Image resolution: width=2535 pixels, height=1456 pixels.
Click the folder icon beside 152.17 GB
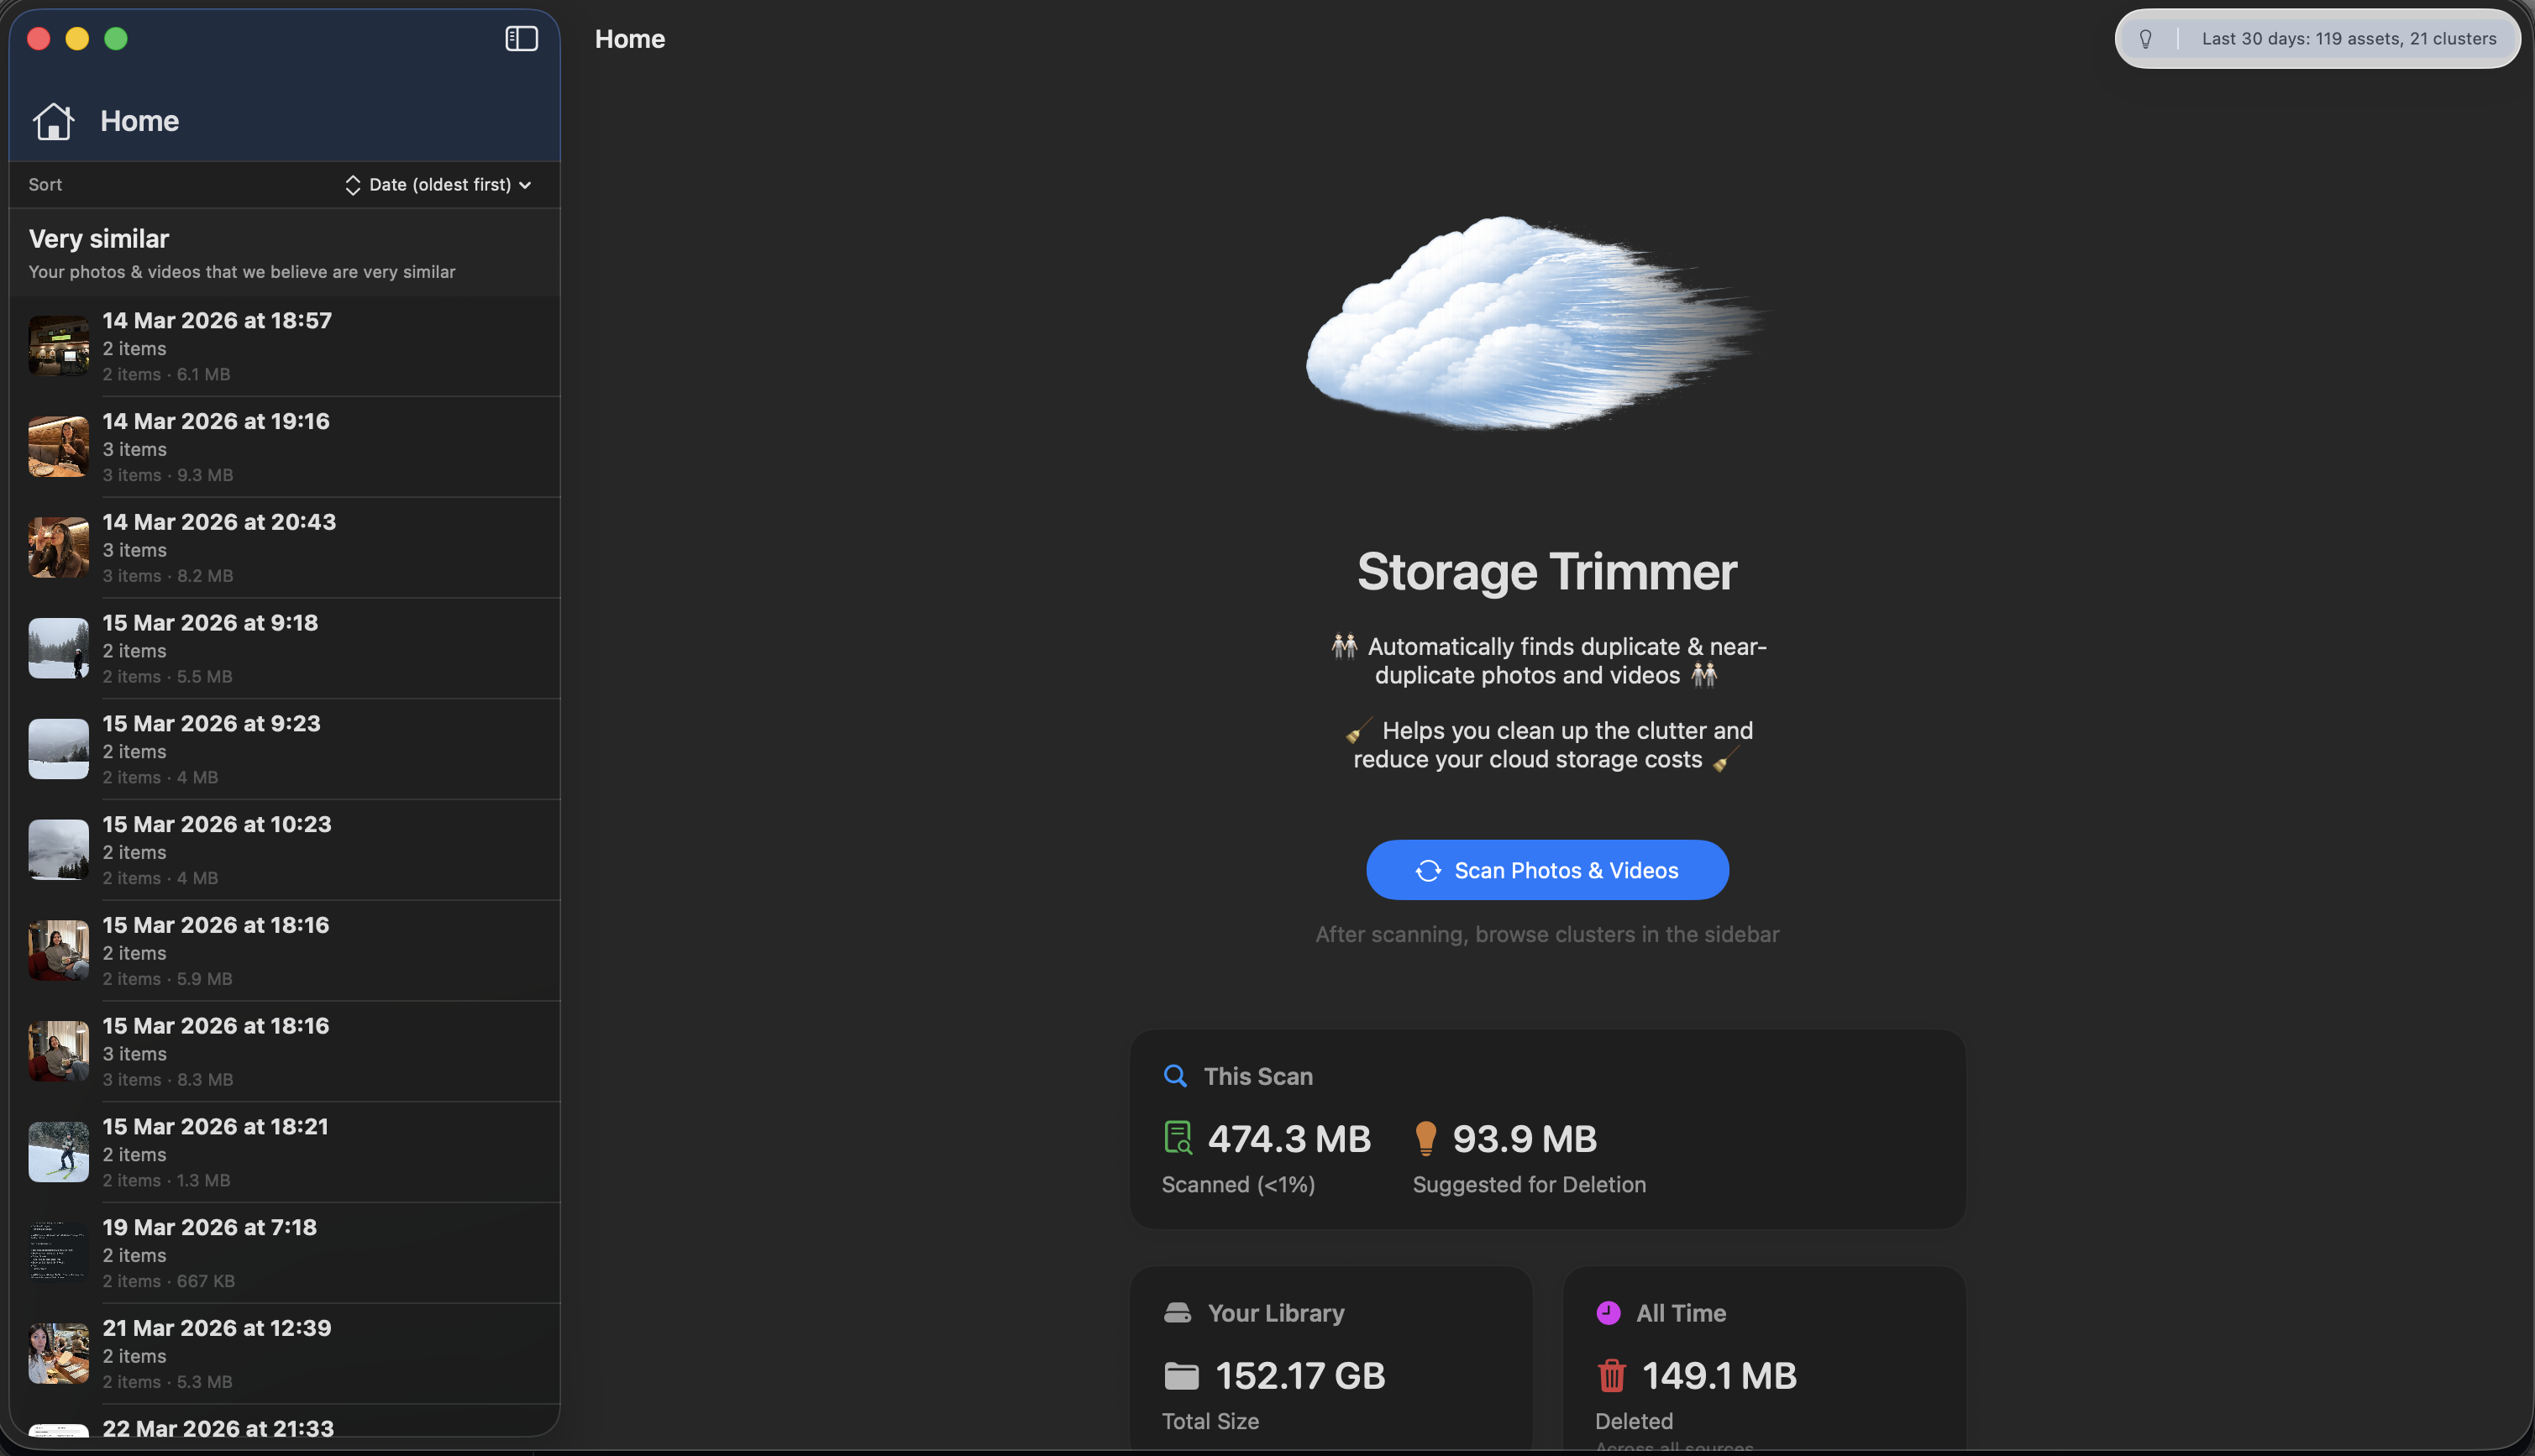(1181, 1376)
